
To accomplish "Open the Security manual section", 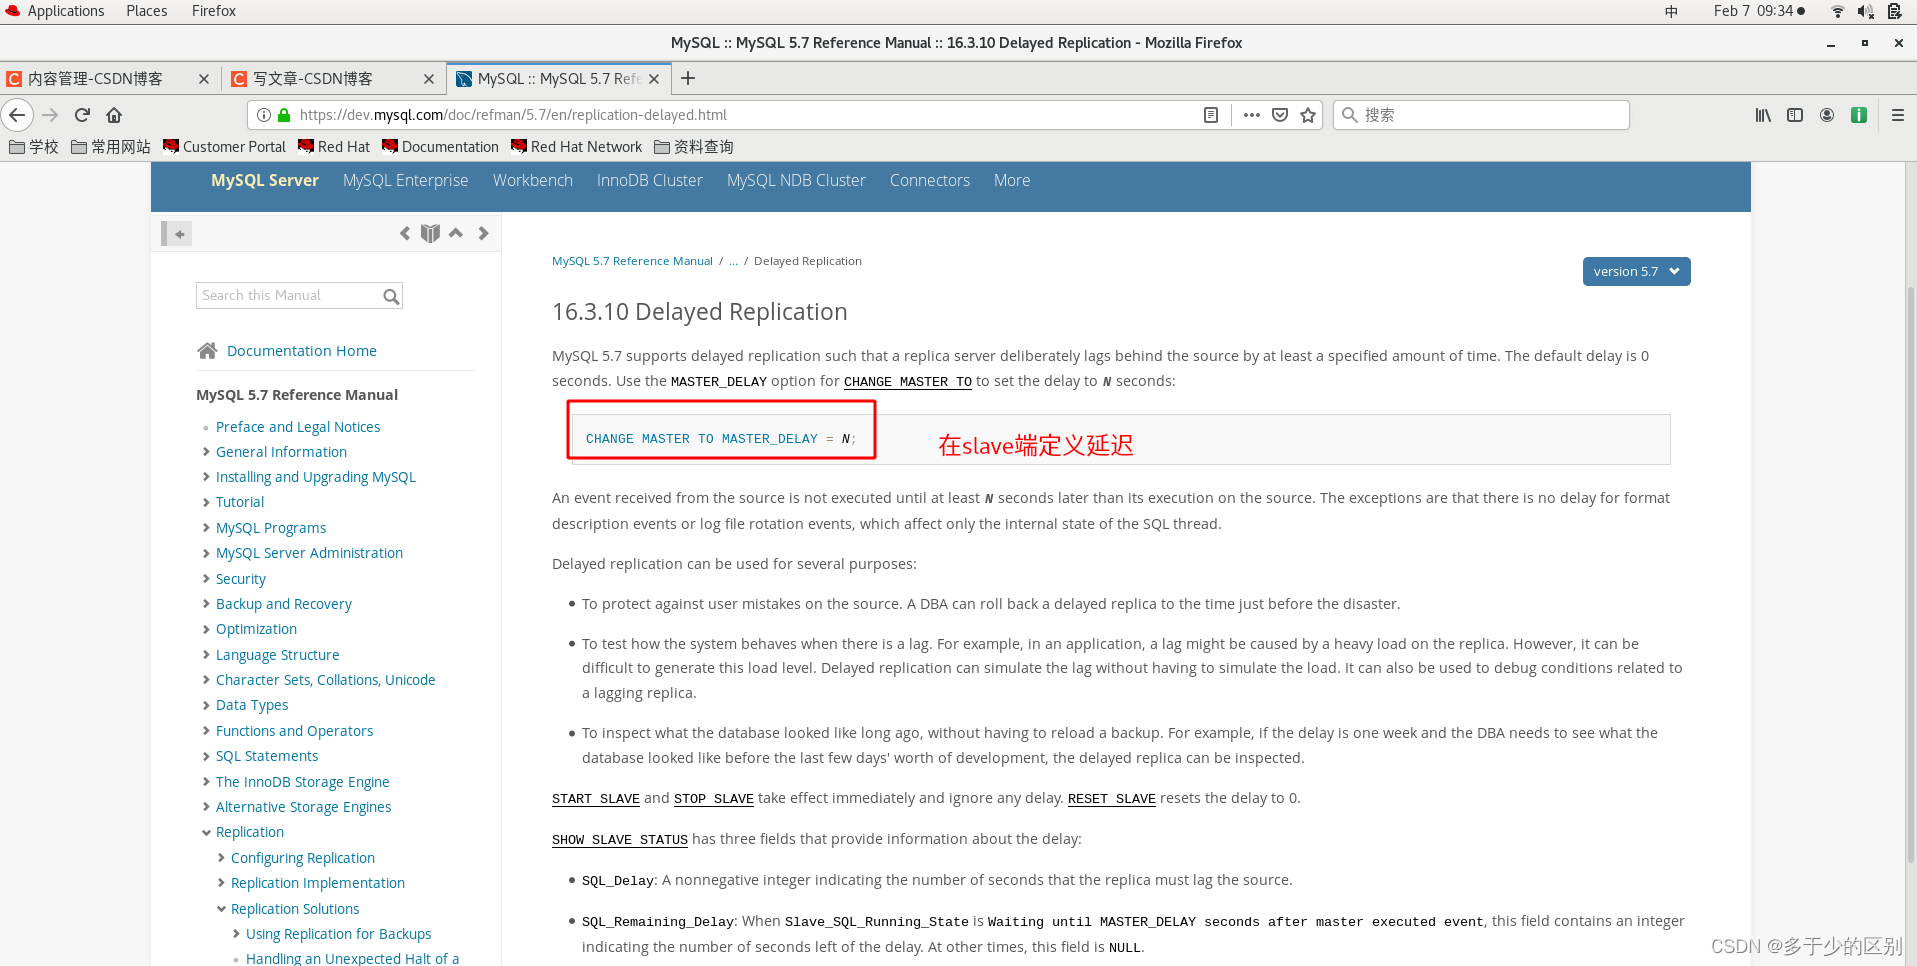I will (x=241, y=579).
